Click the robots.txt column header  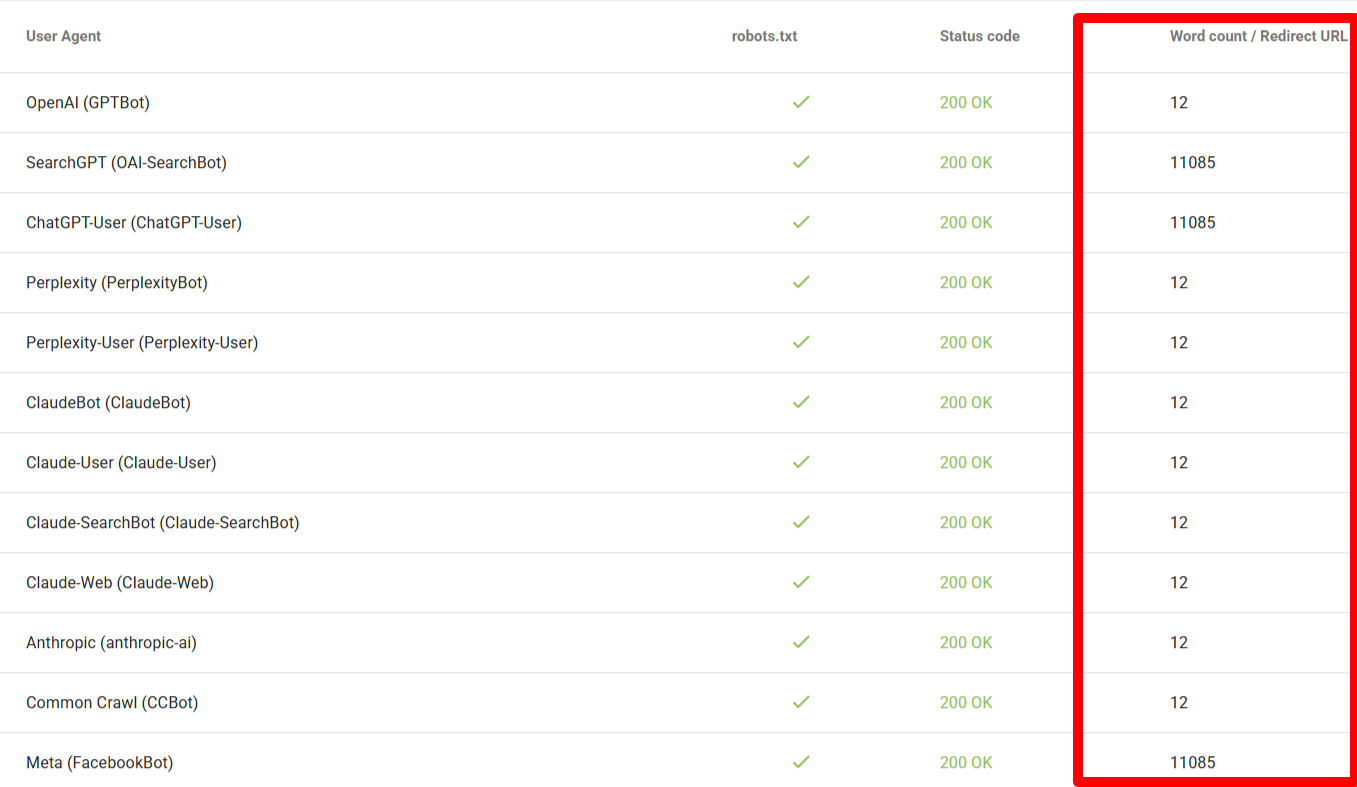[764, 36]
